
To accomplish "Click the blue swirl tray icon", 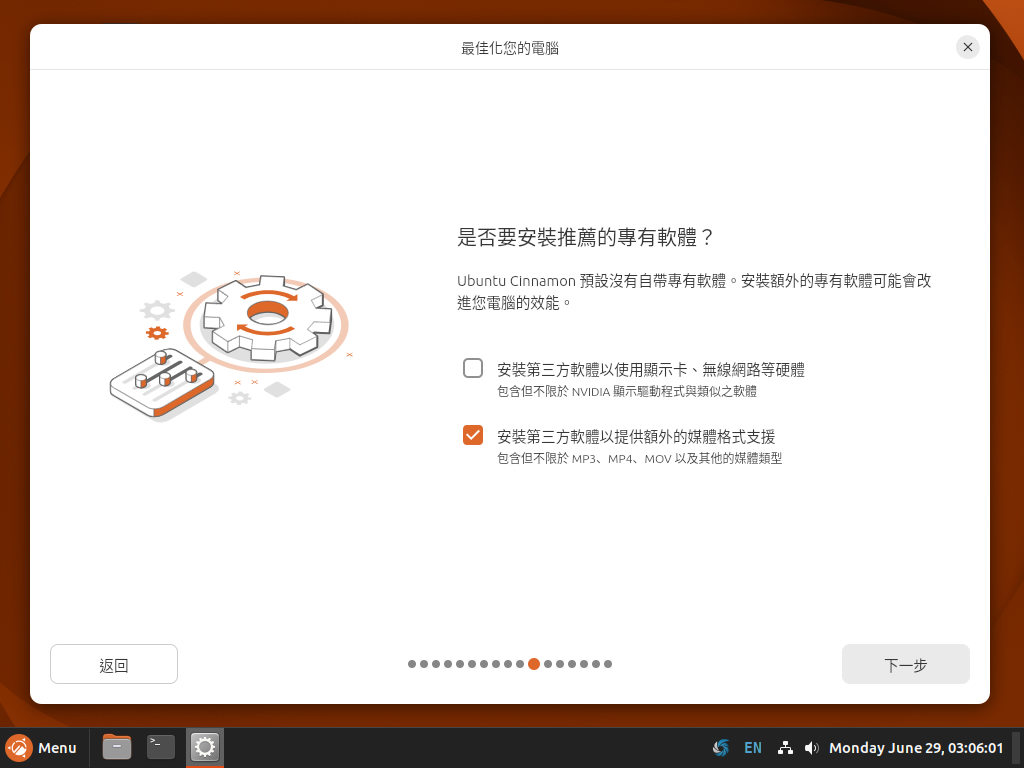I will coord(721,748).
